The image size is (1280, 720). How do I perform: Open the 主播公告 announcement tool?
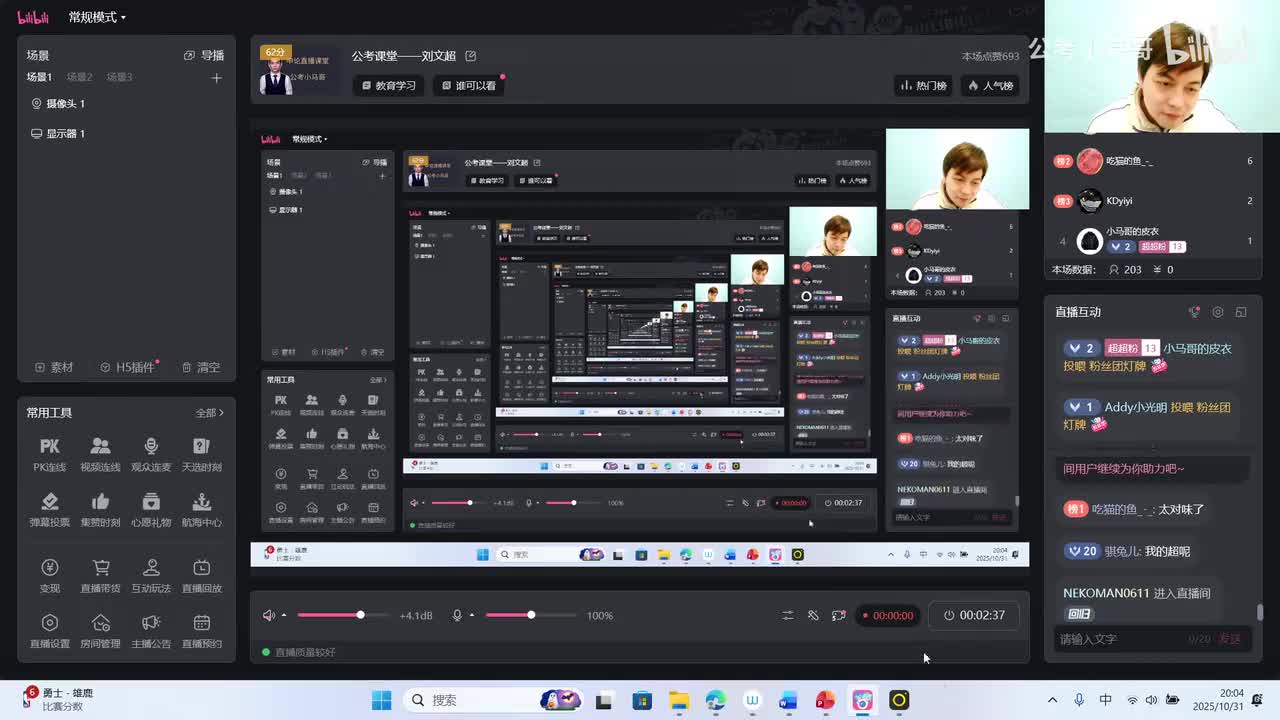151,631
